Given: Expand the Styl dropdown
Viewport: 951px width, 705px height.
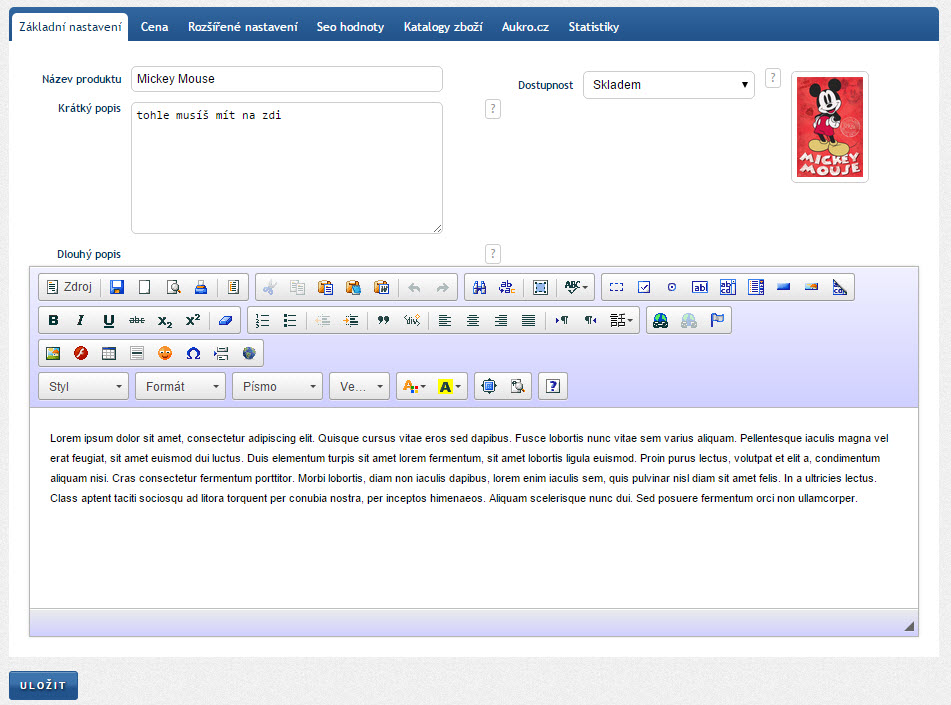Looking at the screenshot, I should pyautogui.click(x=84, y=387).
